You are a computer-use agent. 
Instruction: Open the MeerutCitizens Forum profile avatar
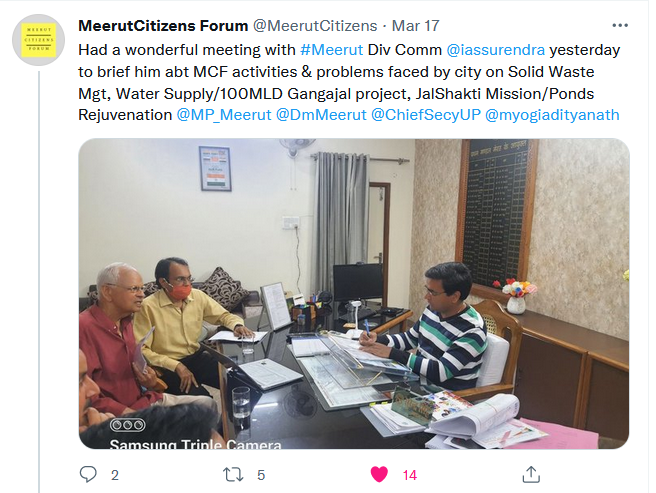(38, 40)
